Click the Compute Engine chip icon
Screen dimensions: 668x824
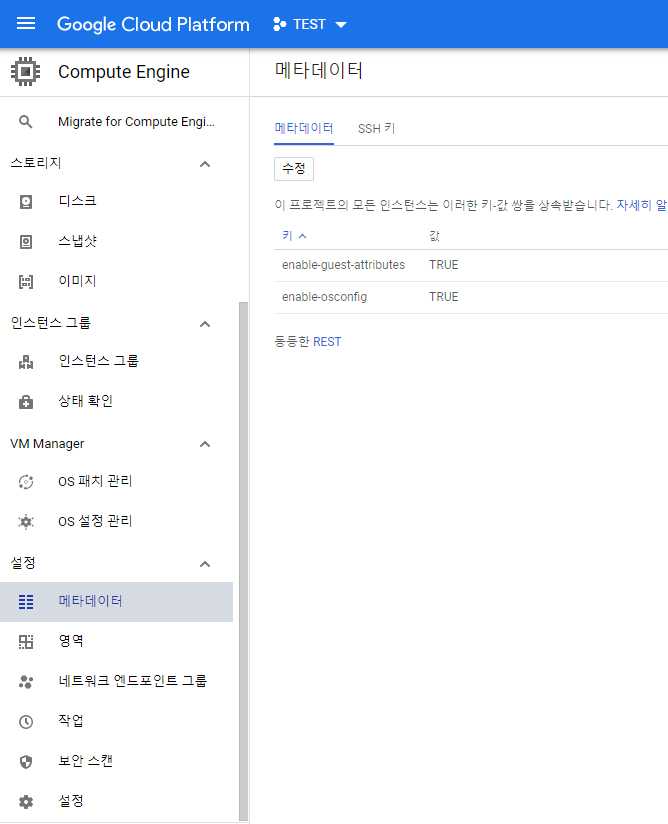tap(25, 71)
